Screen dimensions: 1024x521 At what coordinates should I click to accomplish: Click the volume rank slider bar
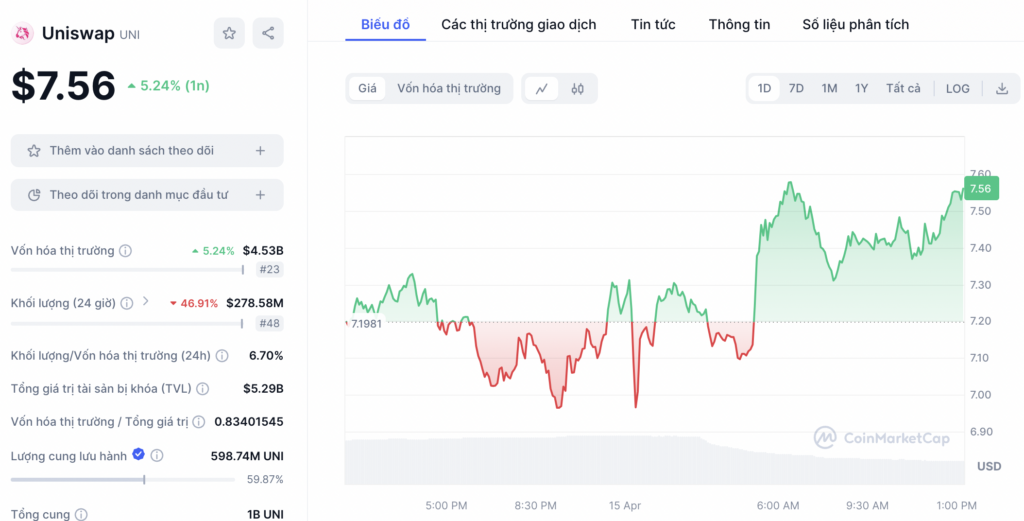tap(127, 323)
